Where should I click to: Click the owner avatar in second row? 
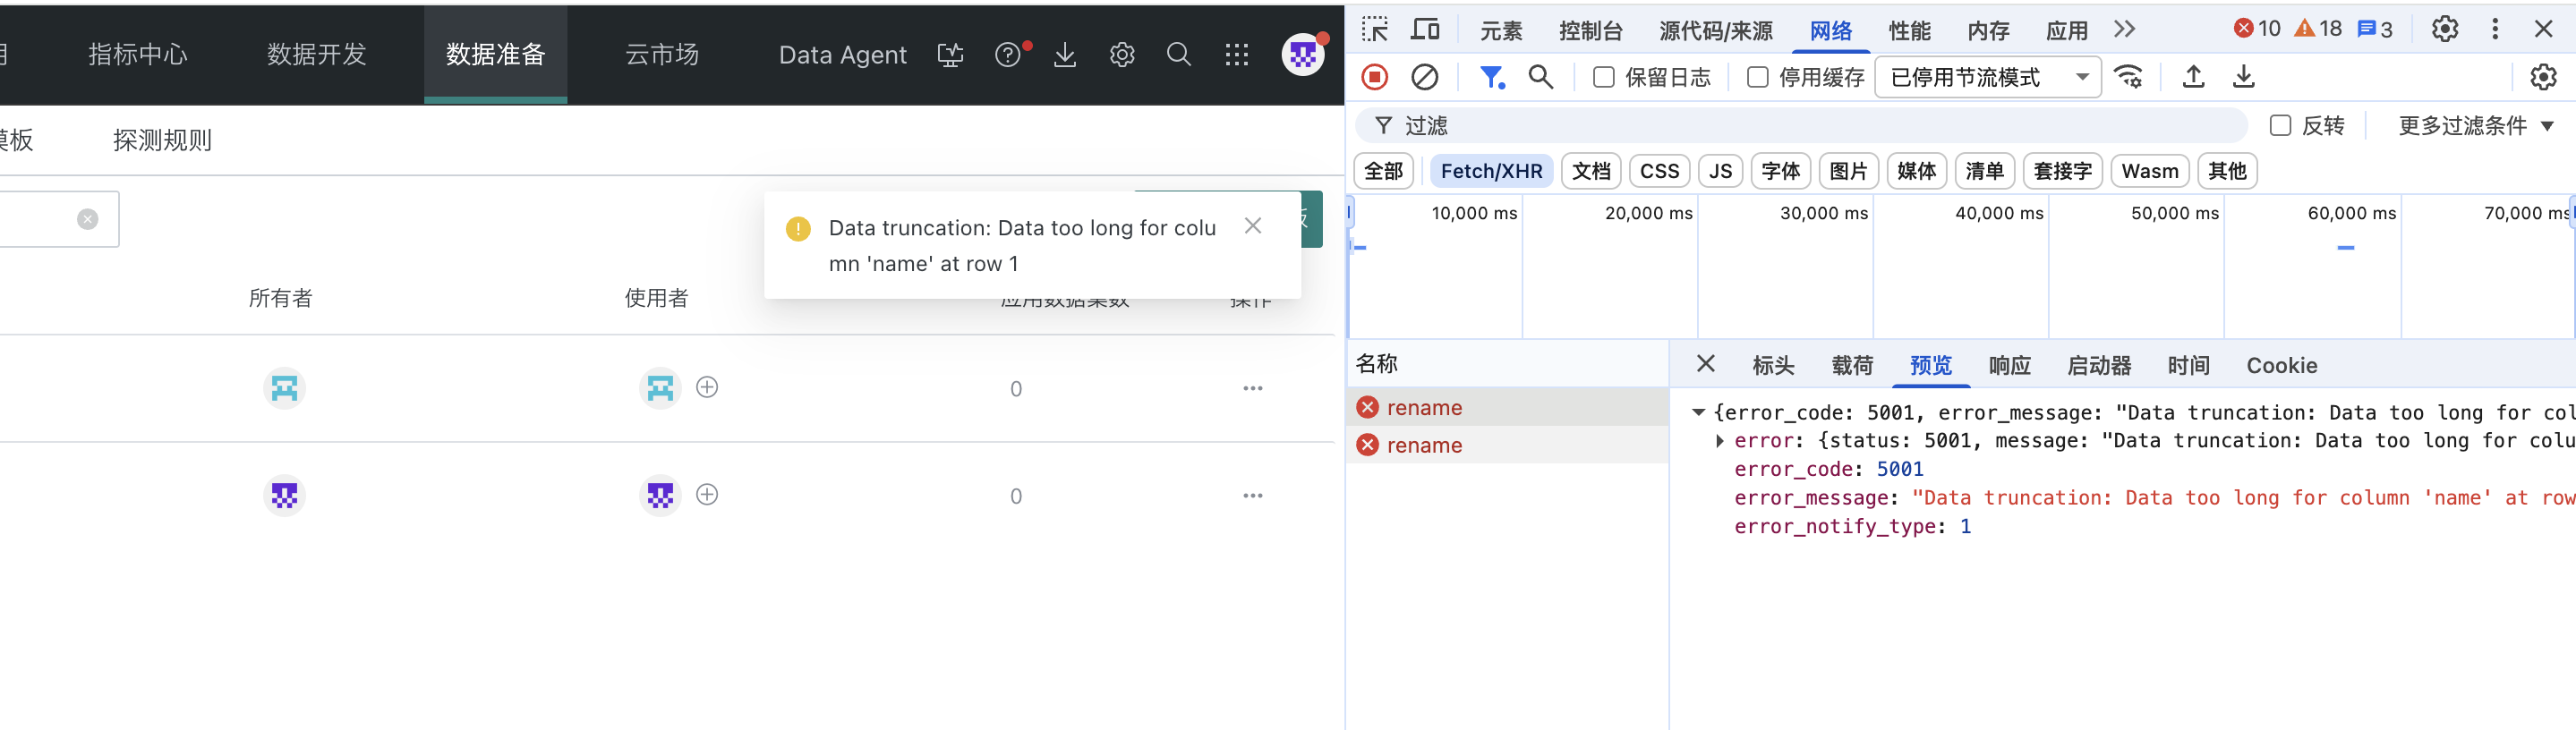pyautogui.click(x=284, y=495)
